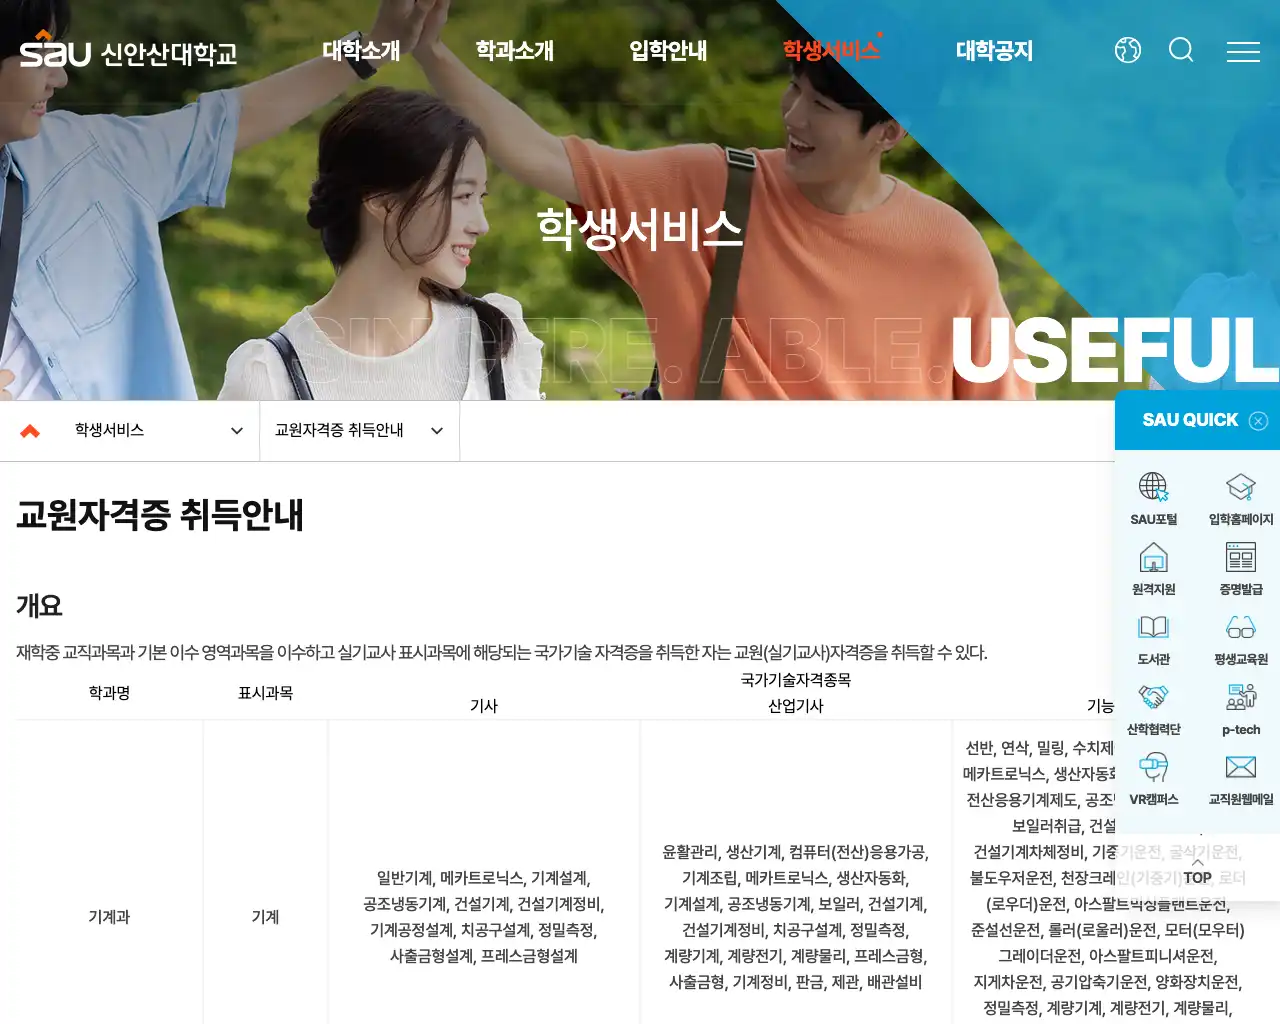This screenshot has height=1024, width=1280.
Task: Open 입학안내 menu
Action: 668,51
